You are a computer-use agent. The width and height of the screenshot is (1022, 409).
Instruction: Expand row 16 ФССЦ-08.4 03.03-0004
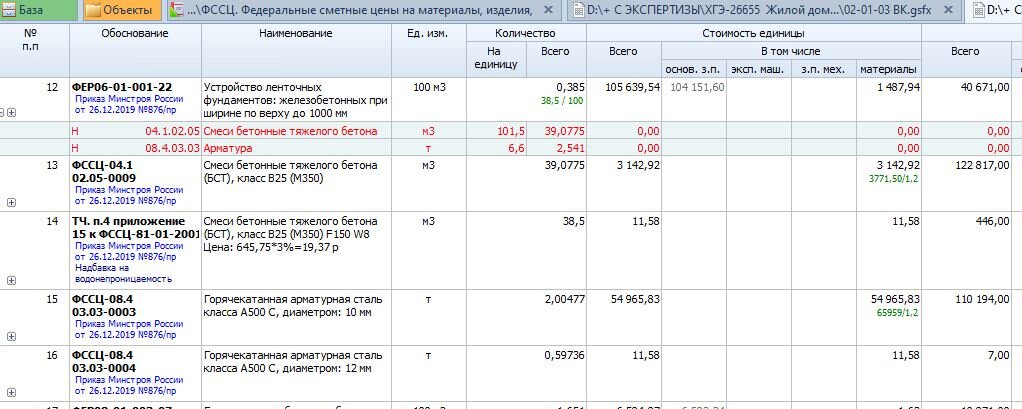point(11,393)
